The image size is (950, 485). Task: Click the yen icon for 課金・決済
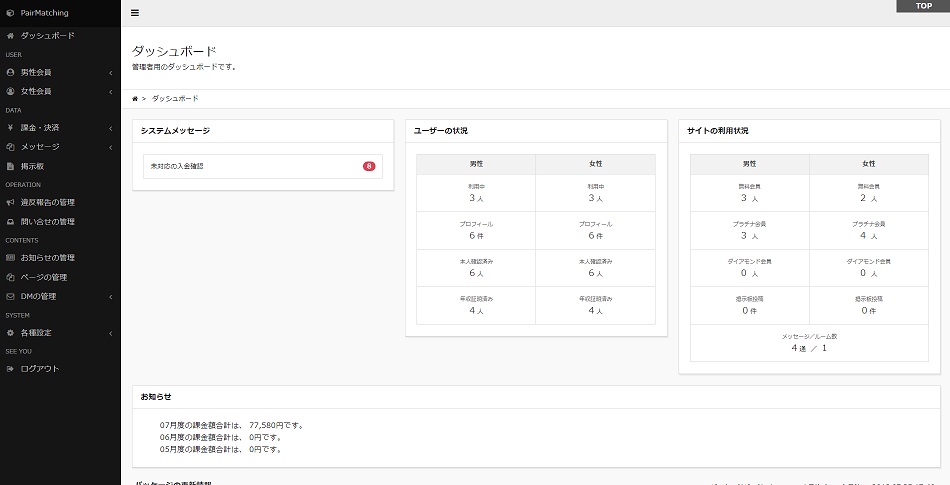coord(10,128)
